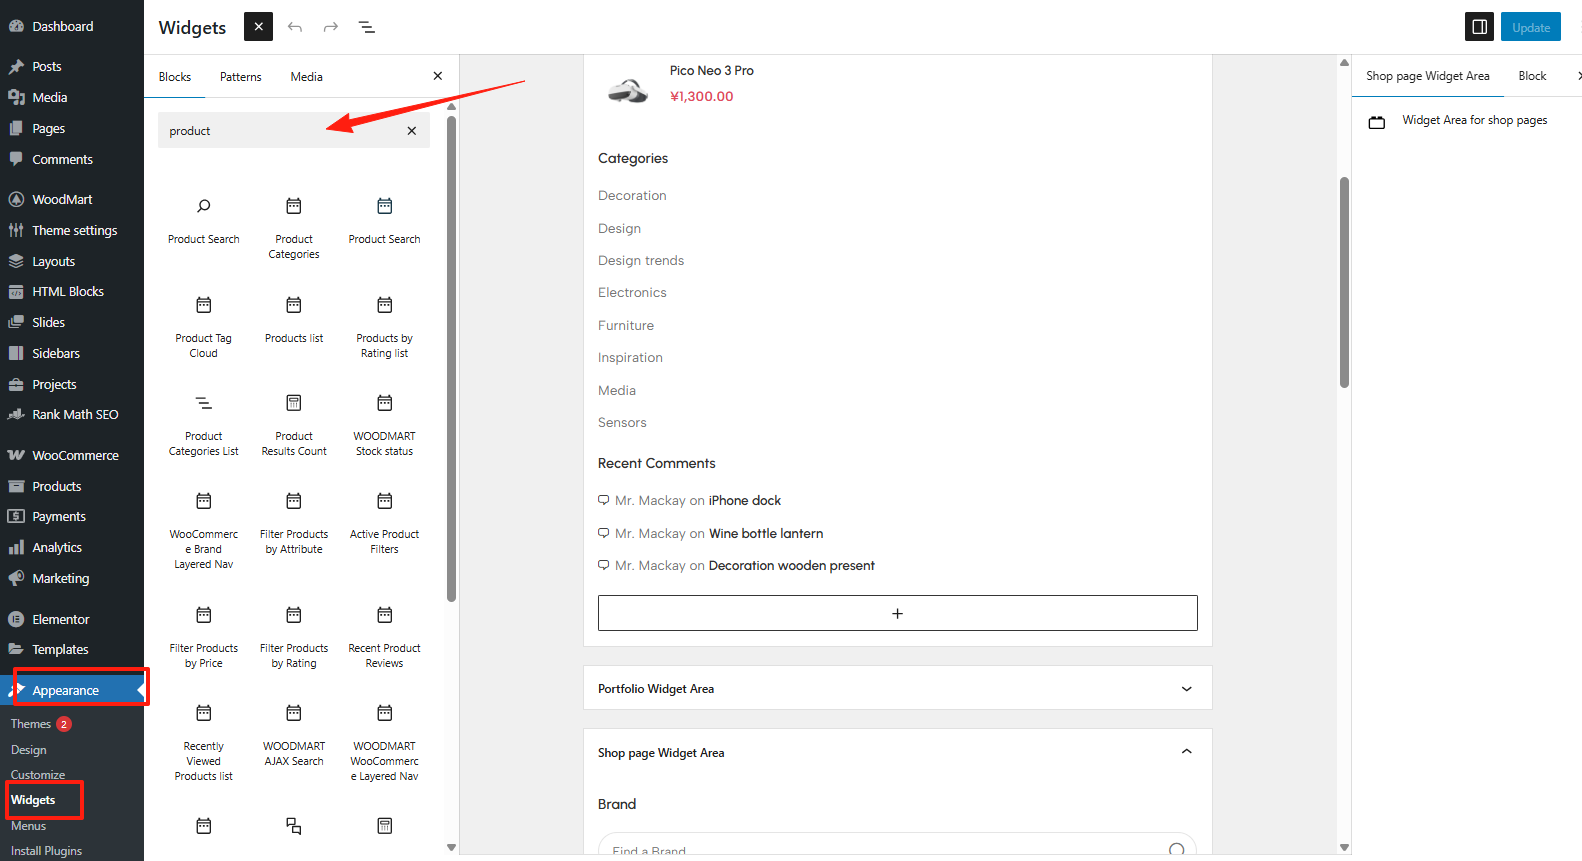Add the Product Categories widget block

294,227
